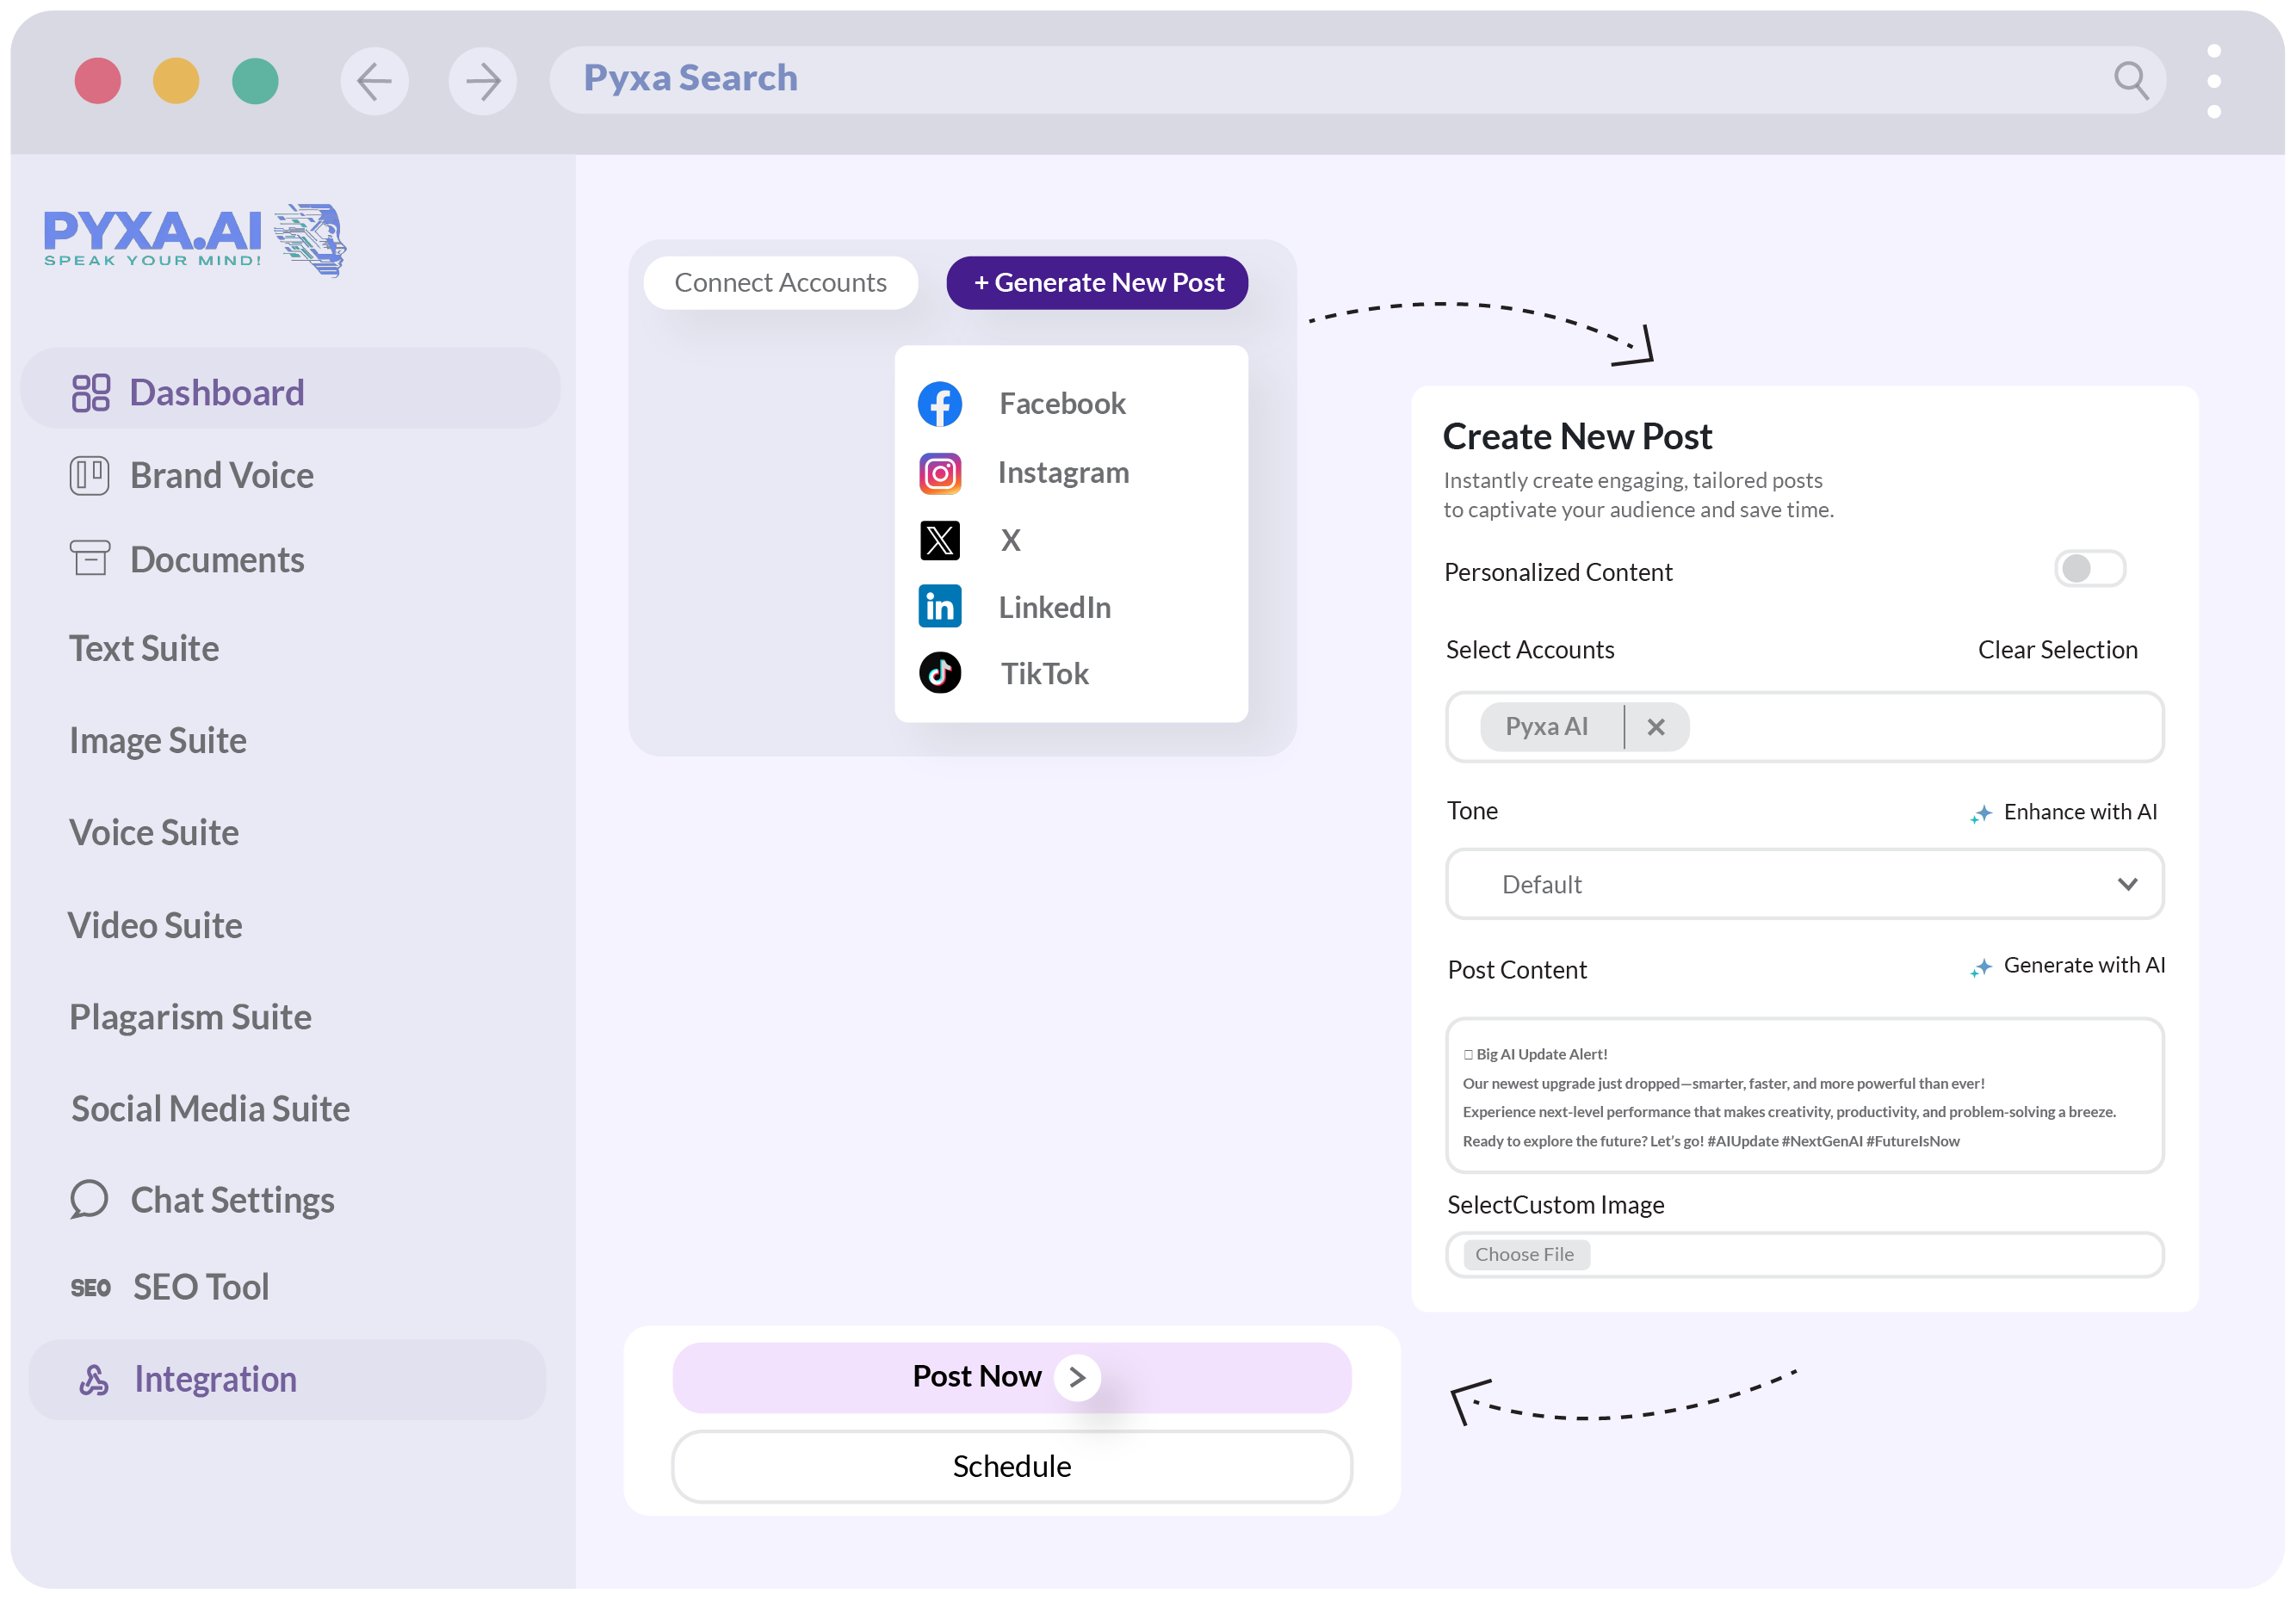
Task: Go to Brand Voice in sidebar
Action: tap(221, 476)
